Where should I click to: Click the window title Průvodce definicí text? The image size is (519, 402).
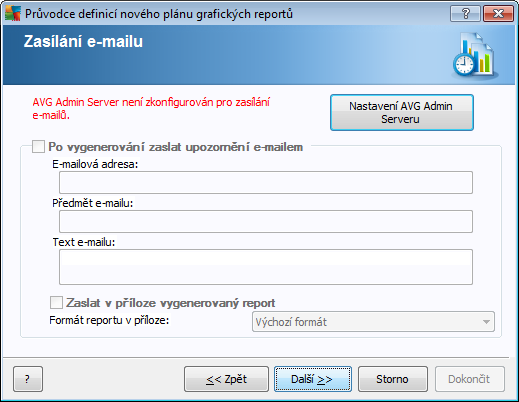(x=159, y=14)
